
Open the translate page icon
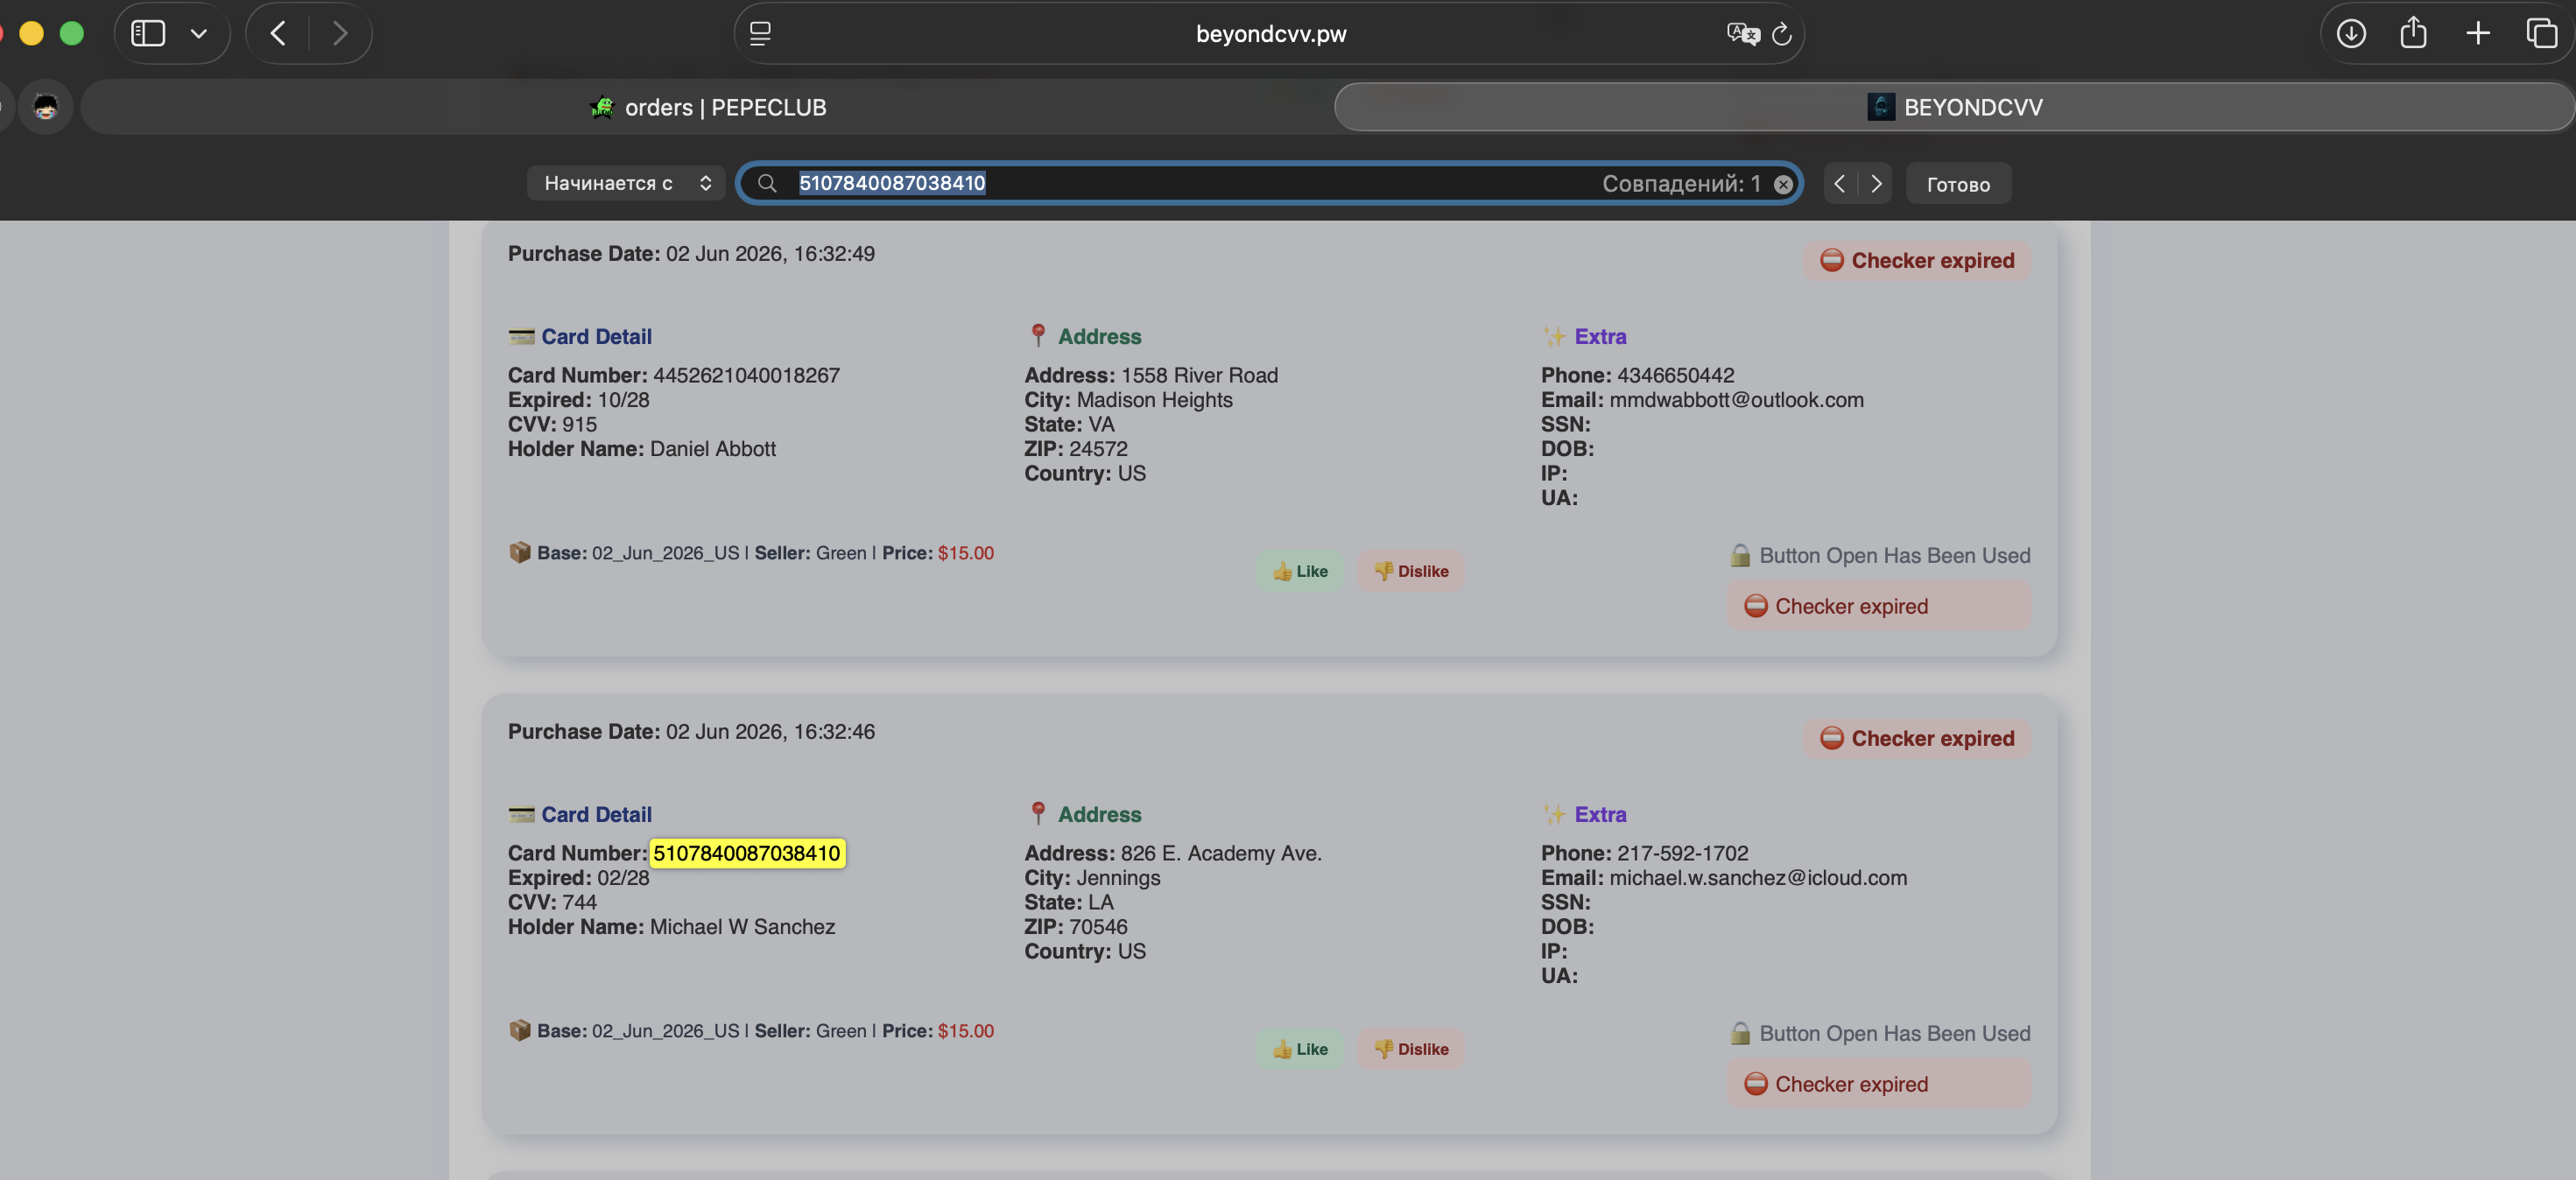point(1742,33)
